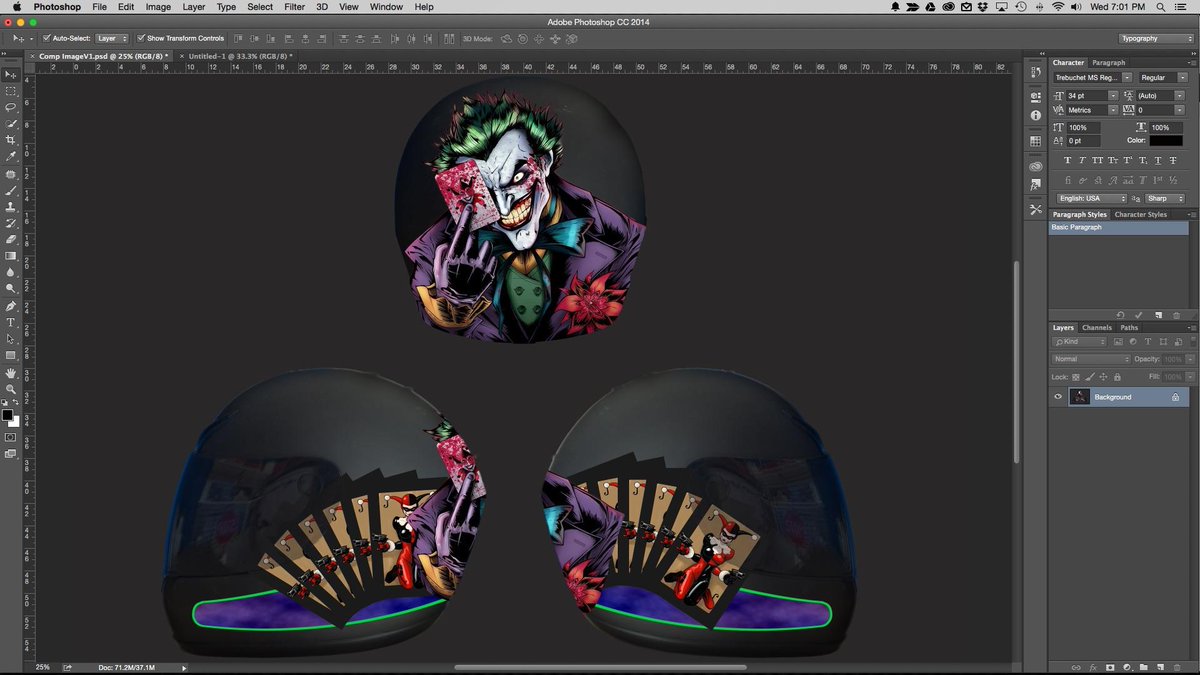Select the Spot Healing Brush tool

point(11,174)
